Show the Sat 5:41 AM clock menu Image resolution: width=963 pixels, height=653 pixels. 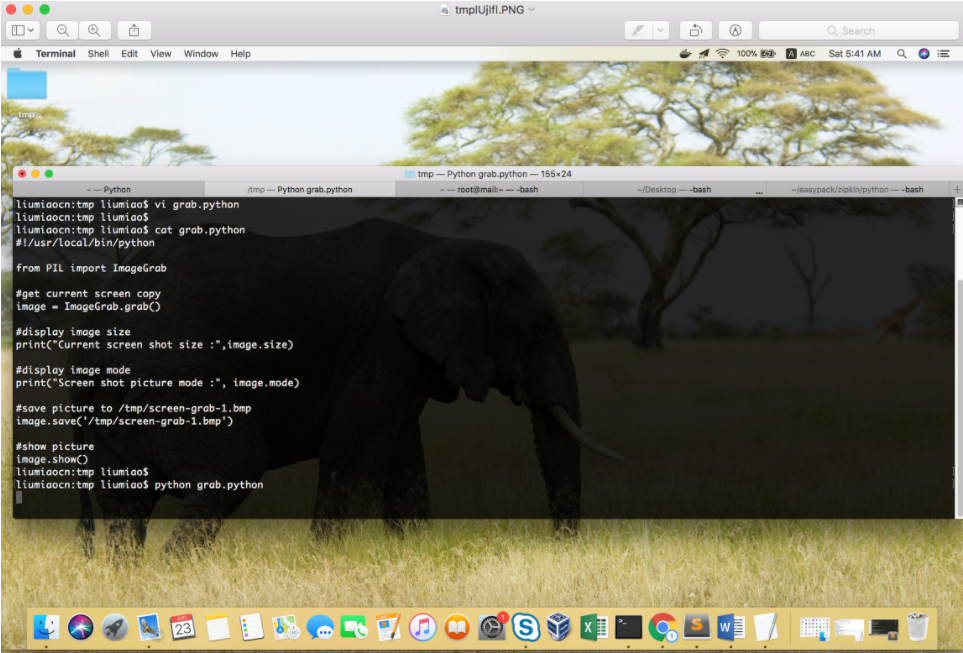(854, 53)
